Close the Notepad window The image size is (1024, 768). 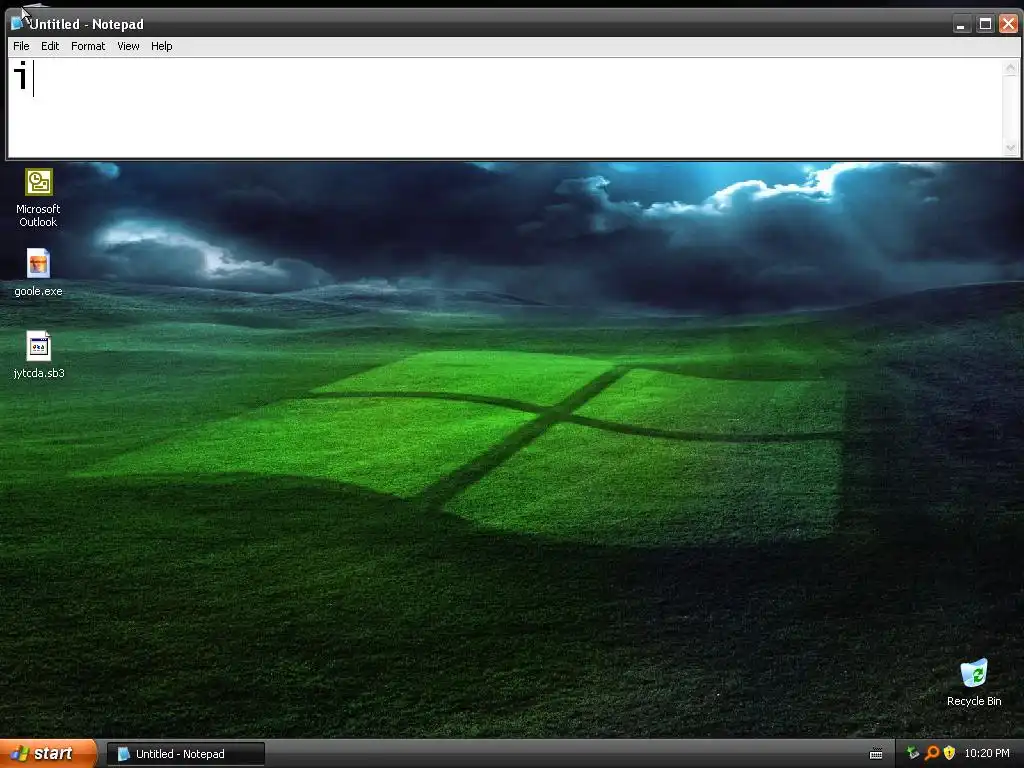[x=1008, y=24]
